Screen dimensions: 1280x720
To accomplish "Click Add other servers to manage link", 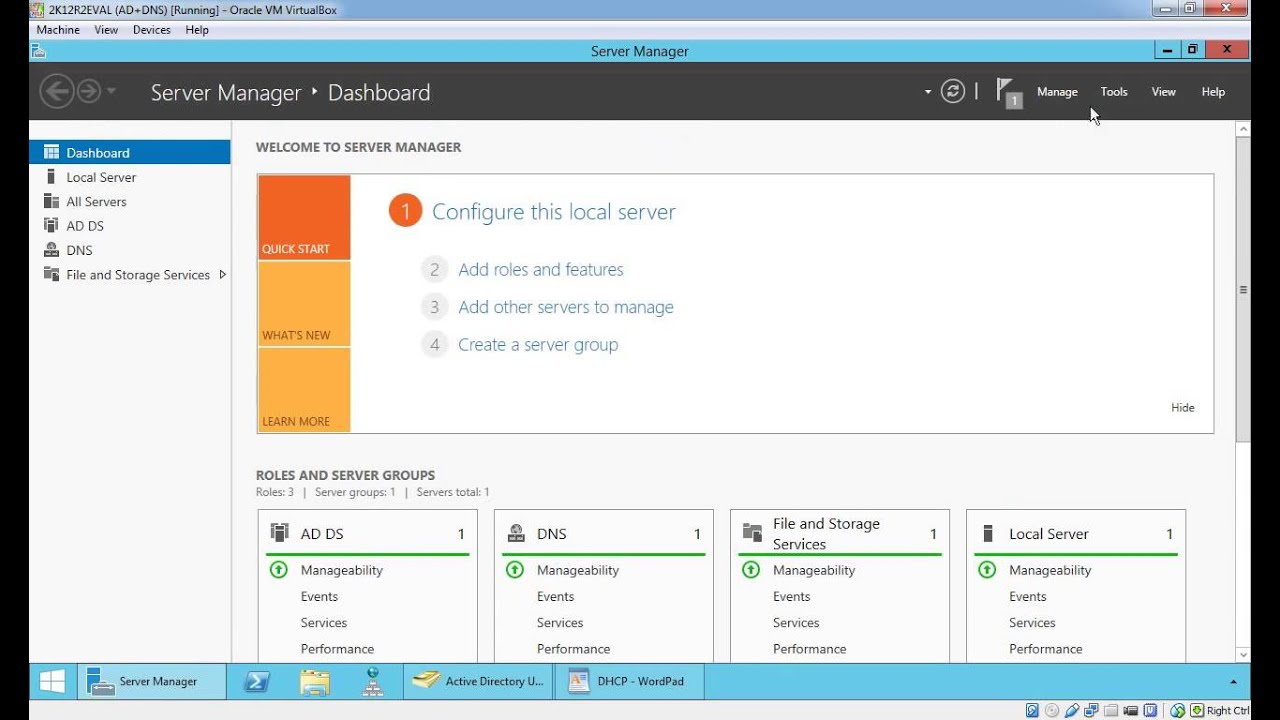I will coord(566,307).
